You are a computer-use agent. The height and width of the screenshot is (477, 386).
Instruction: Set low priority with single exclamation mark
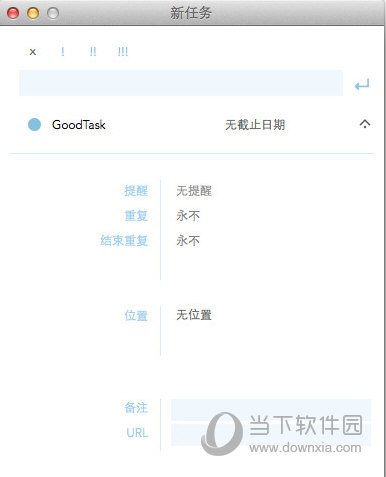point(63,52)
